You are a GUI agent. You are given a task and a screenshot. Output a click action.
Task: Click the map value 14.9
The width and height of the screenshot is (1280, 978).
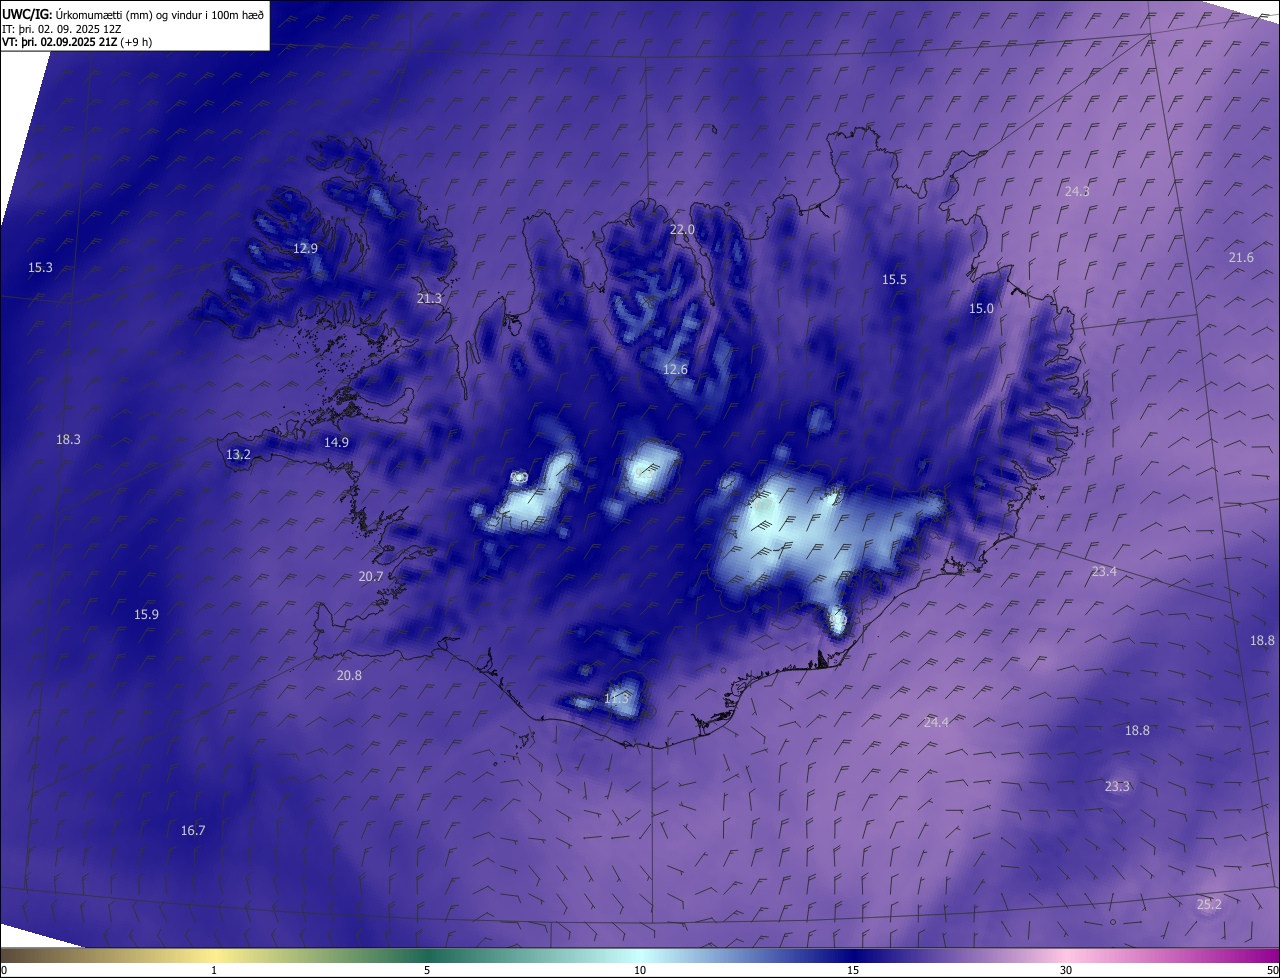[336, 442]
